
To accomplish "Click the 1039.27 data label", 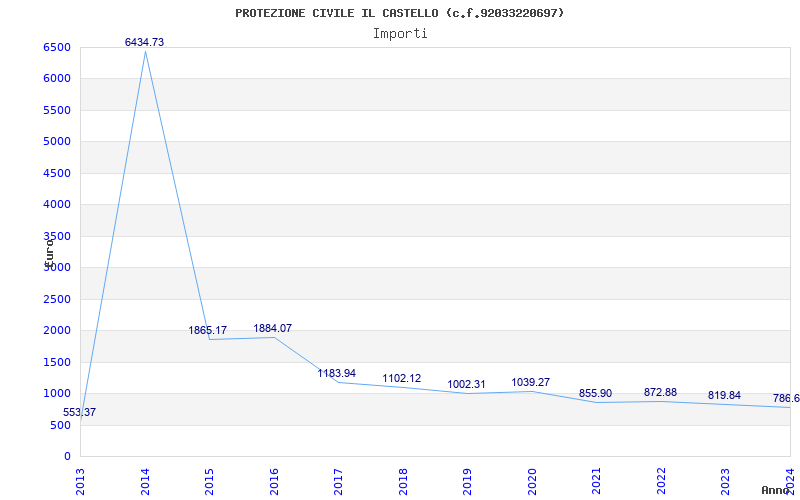I will pyautogui.click(x=531, y=382).
